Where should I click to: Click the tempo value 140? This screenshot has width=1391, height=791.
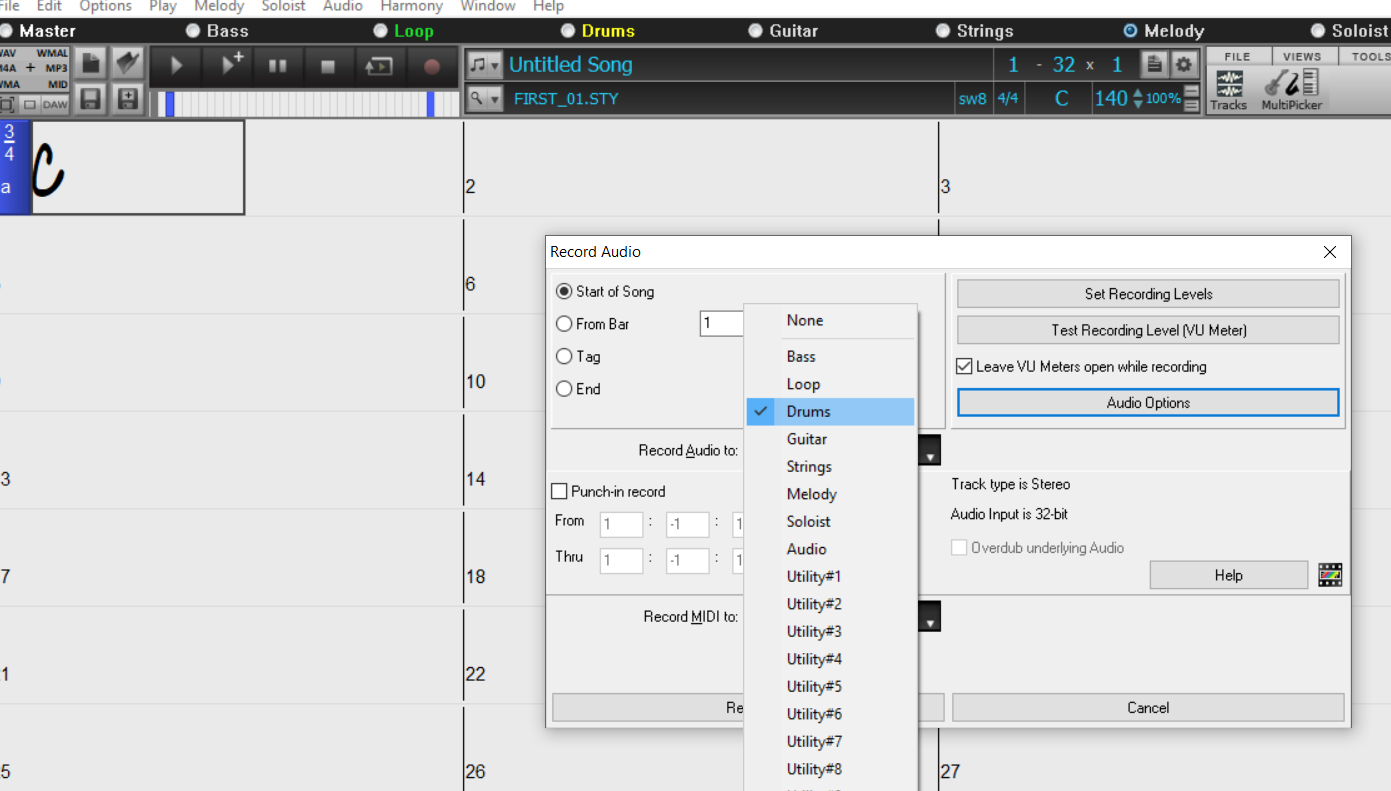tap(1110, 98)
